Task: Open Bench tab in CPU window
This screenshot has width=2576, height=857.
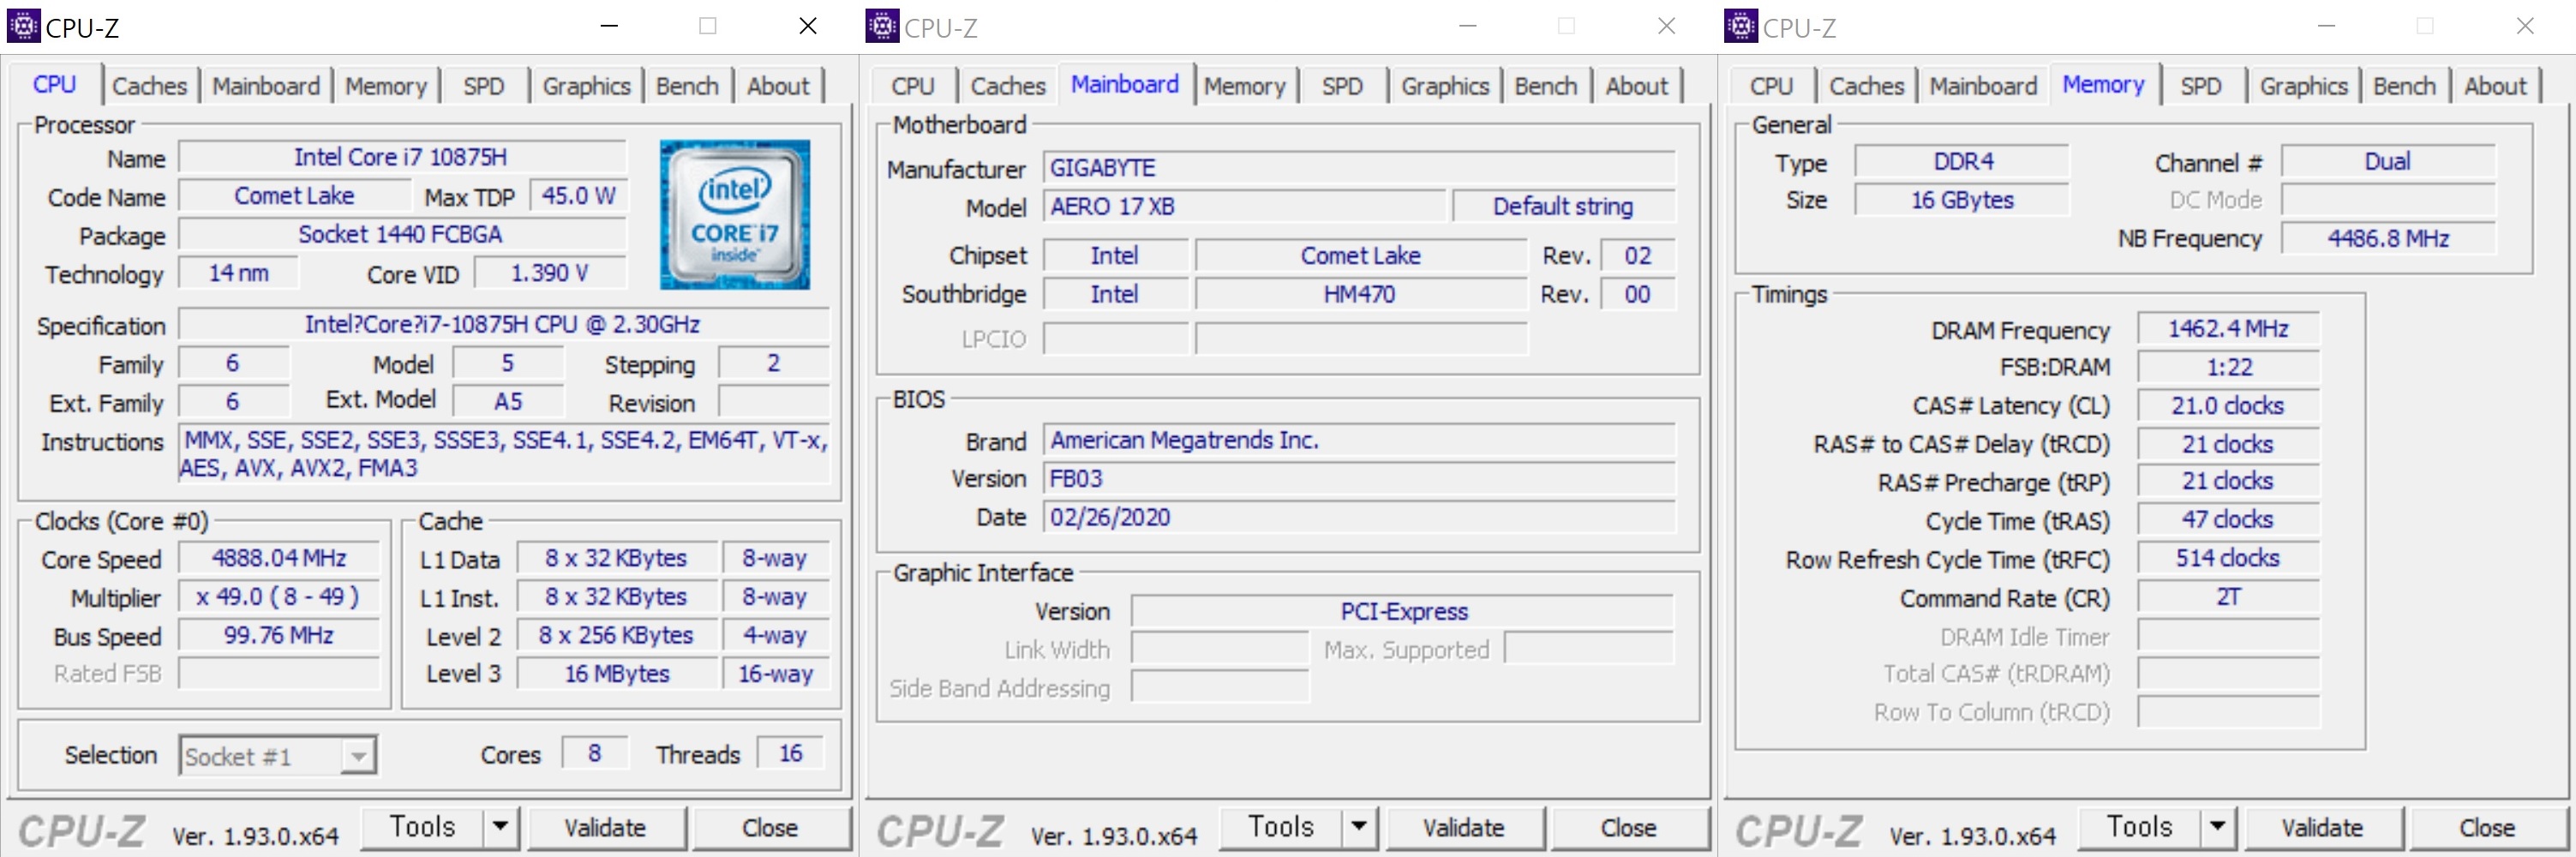Action: (687, 86)
